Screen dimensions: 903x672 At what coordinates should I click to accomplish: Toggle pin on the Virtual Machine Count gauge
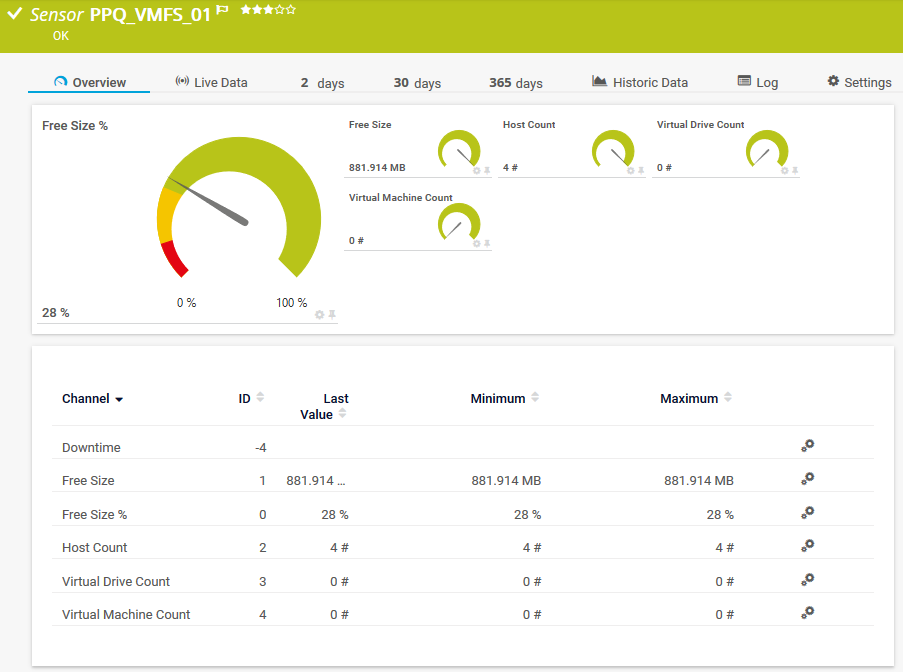[x=487, y=244]
